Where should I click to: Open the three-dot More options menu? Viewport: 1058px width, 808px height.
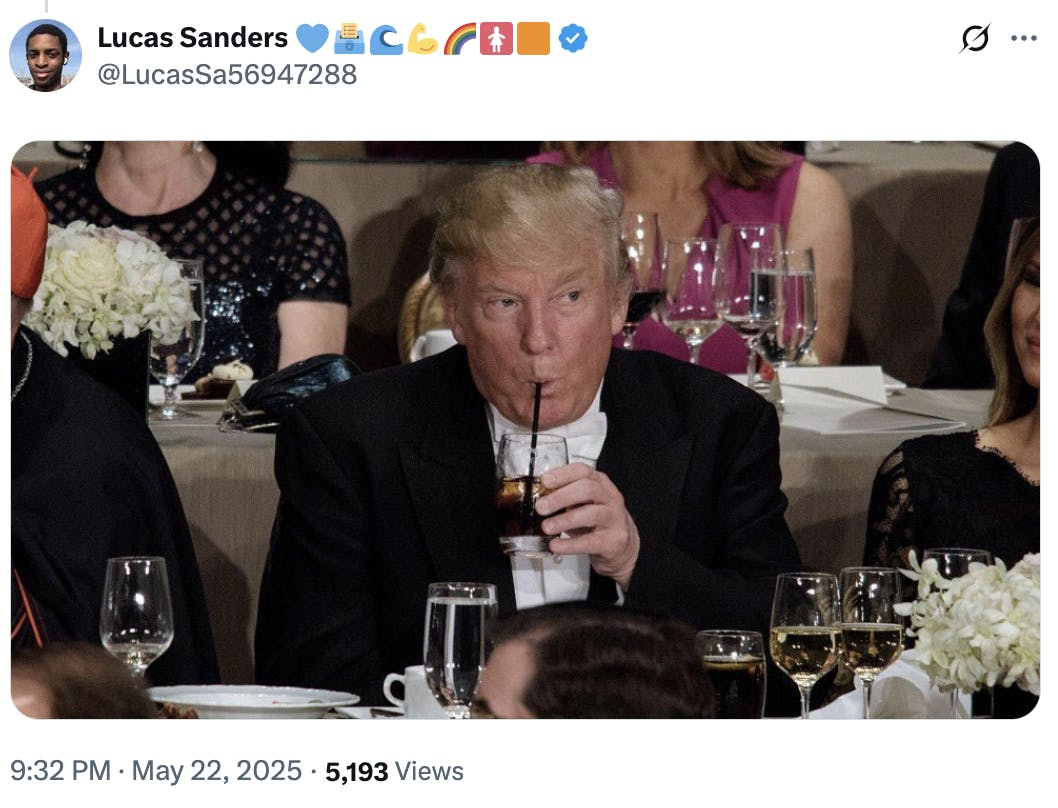point(1024,39)
